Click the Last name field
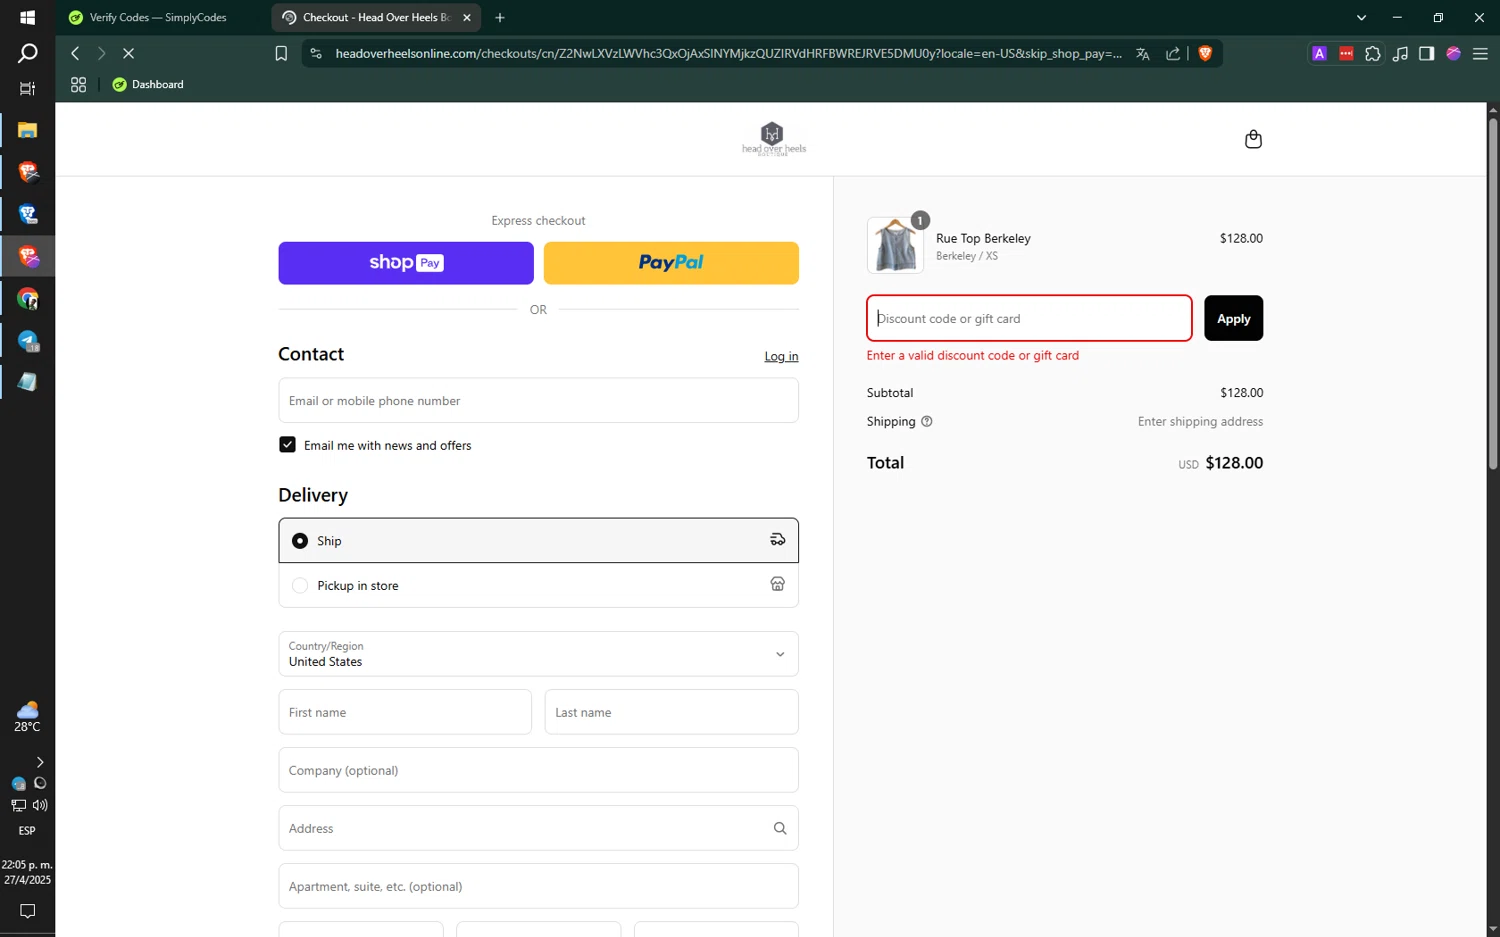Screen dimensions: 1500x937 pyautogui.click(x=671, y=712)
